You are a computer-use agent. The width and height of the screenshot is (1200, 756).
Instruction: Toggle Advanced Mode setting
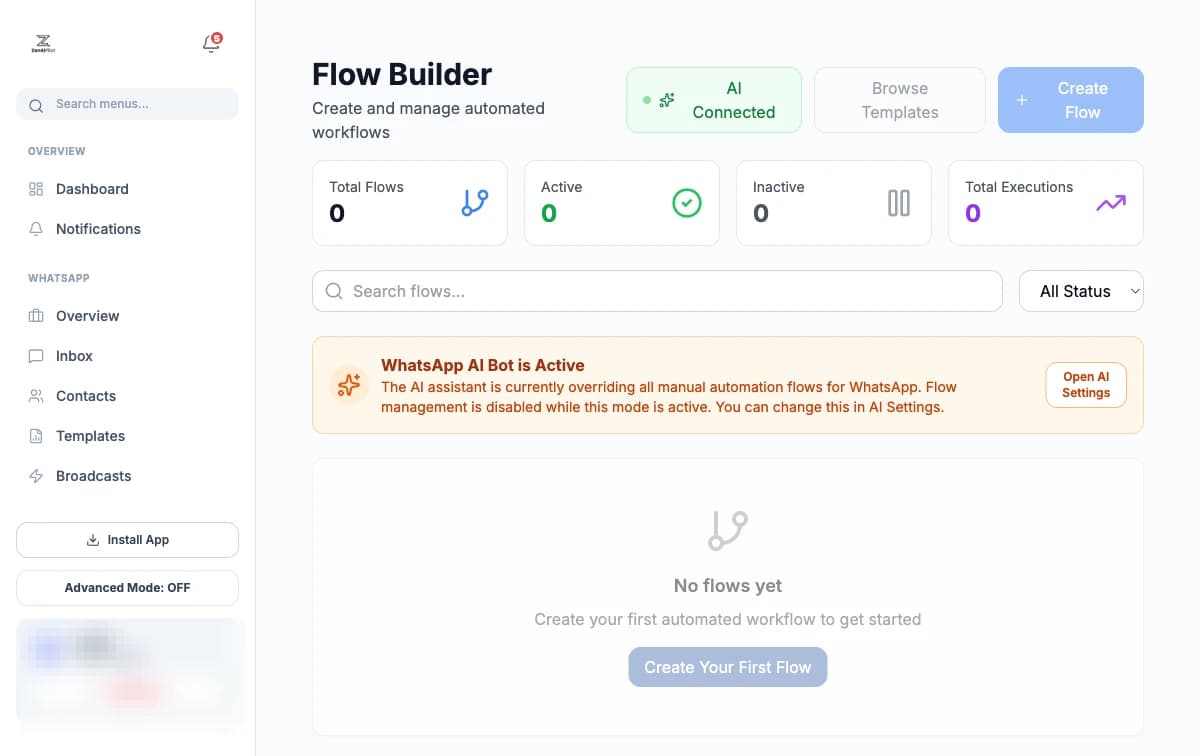tap(127, 588)
